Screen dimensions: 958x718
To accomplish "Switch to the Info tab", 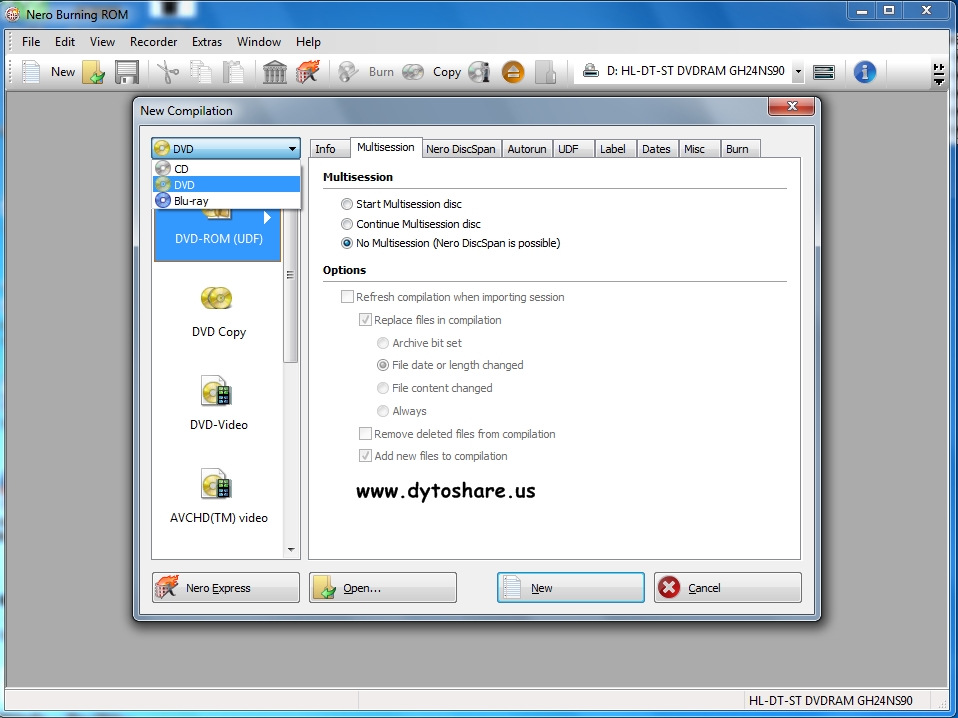I will (x=329, y=149).
